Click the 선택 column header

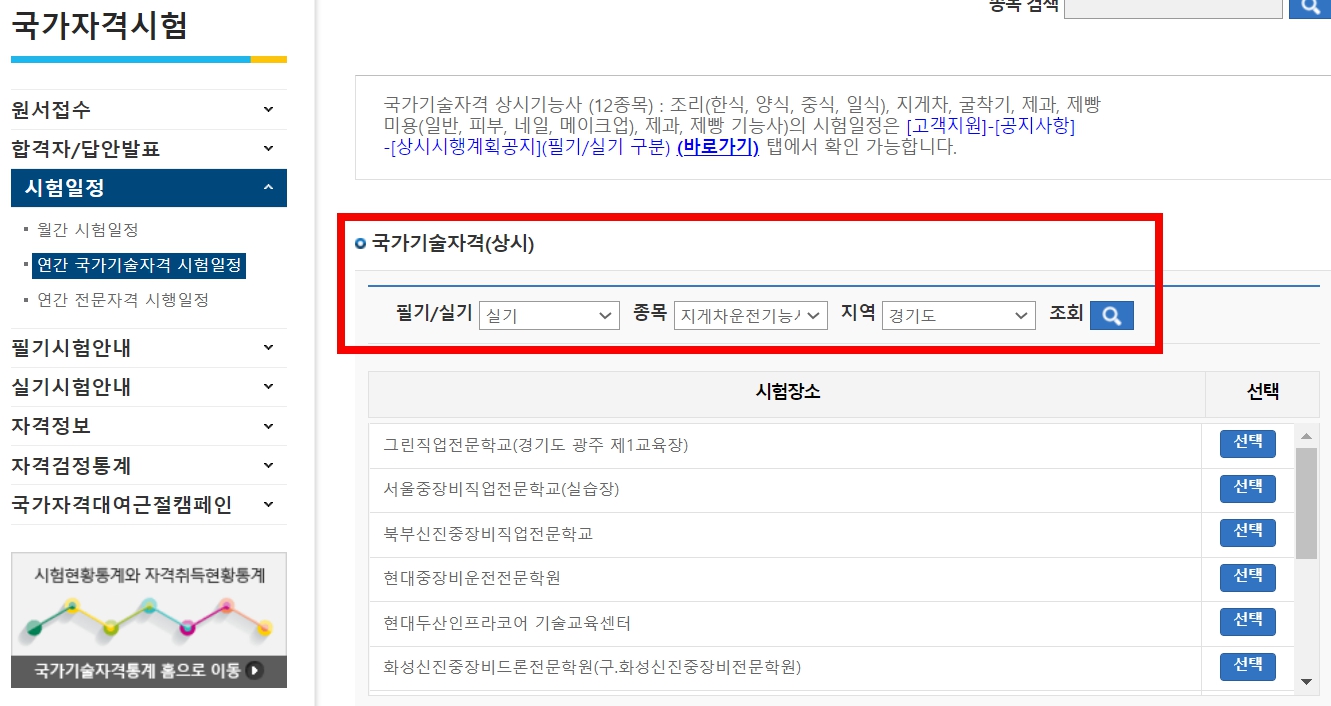(x=1263, y=393)
